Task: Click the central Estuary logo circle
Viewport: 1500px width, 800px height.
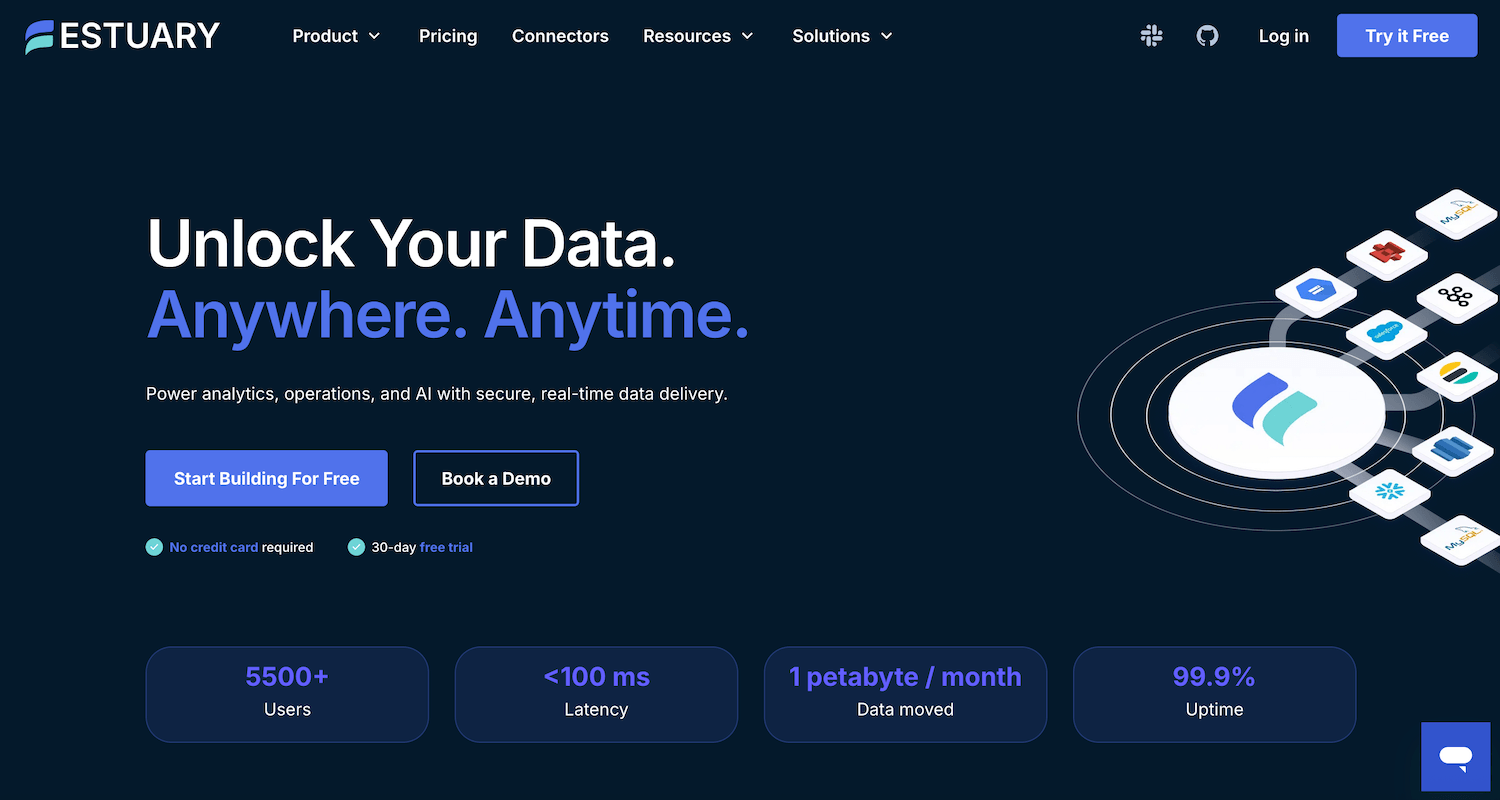Action: pyautogui.click(x=1275, y=410)
